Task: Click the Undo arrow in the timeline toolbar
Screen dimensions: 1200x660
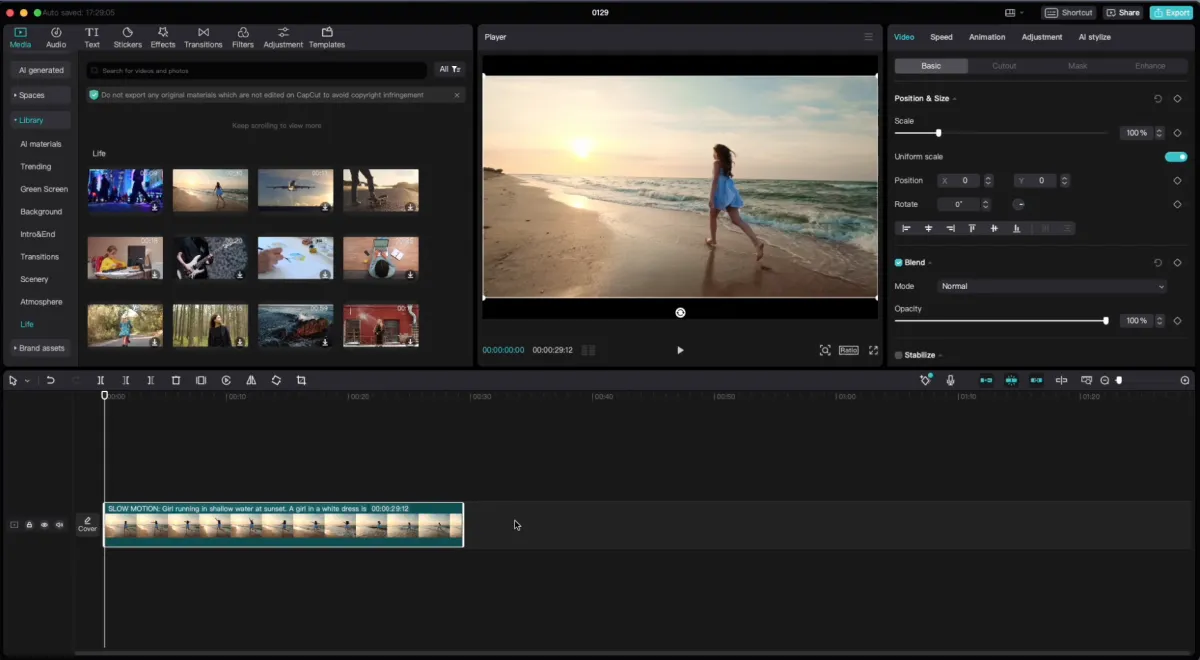Action: point(50,380)
